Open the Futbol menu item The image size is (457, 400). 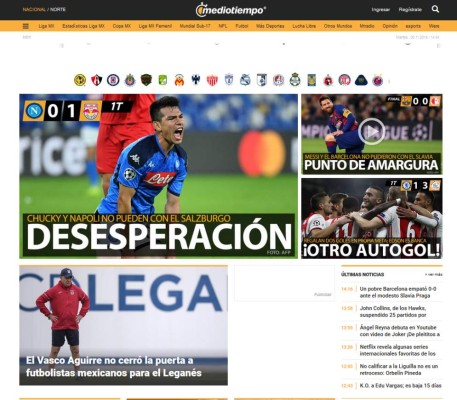(242, 26)
